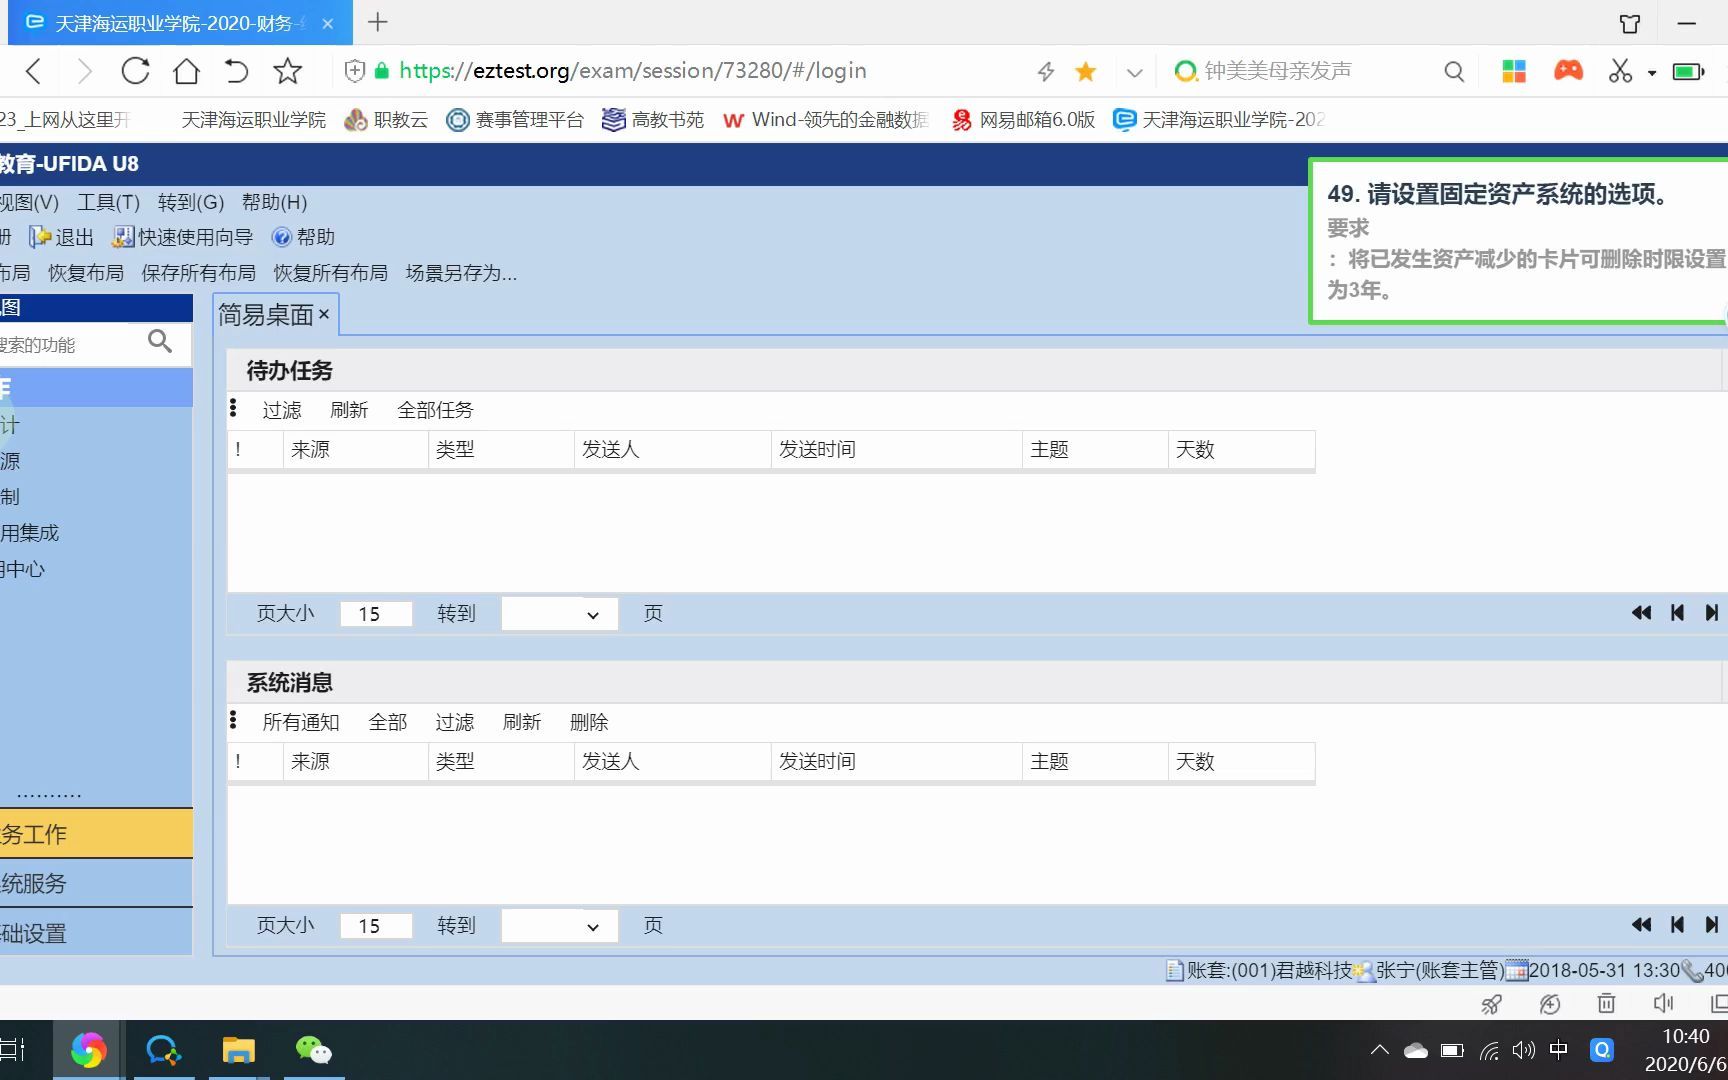
Task: Click the browser search magnifier icon
Action: [x=1454, y=71]
